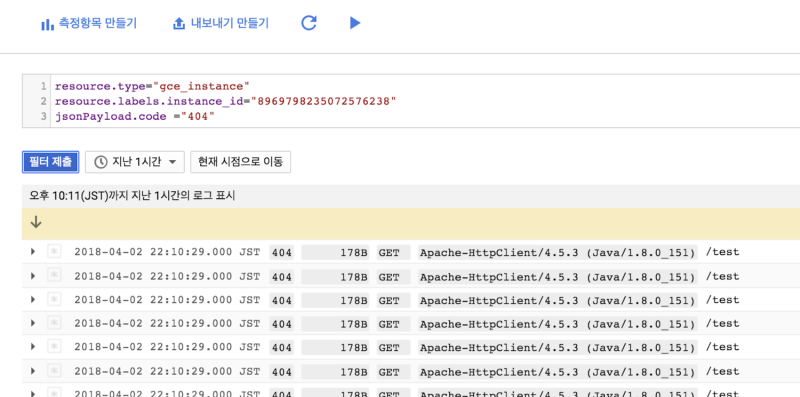Click the 404 status chip on the first row
The width and height of the screenshot is (800, 397).
pos(282,252)
